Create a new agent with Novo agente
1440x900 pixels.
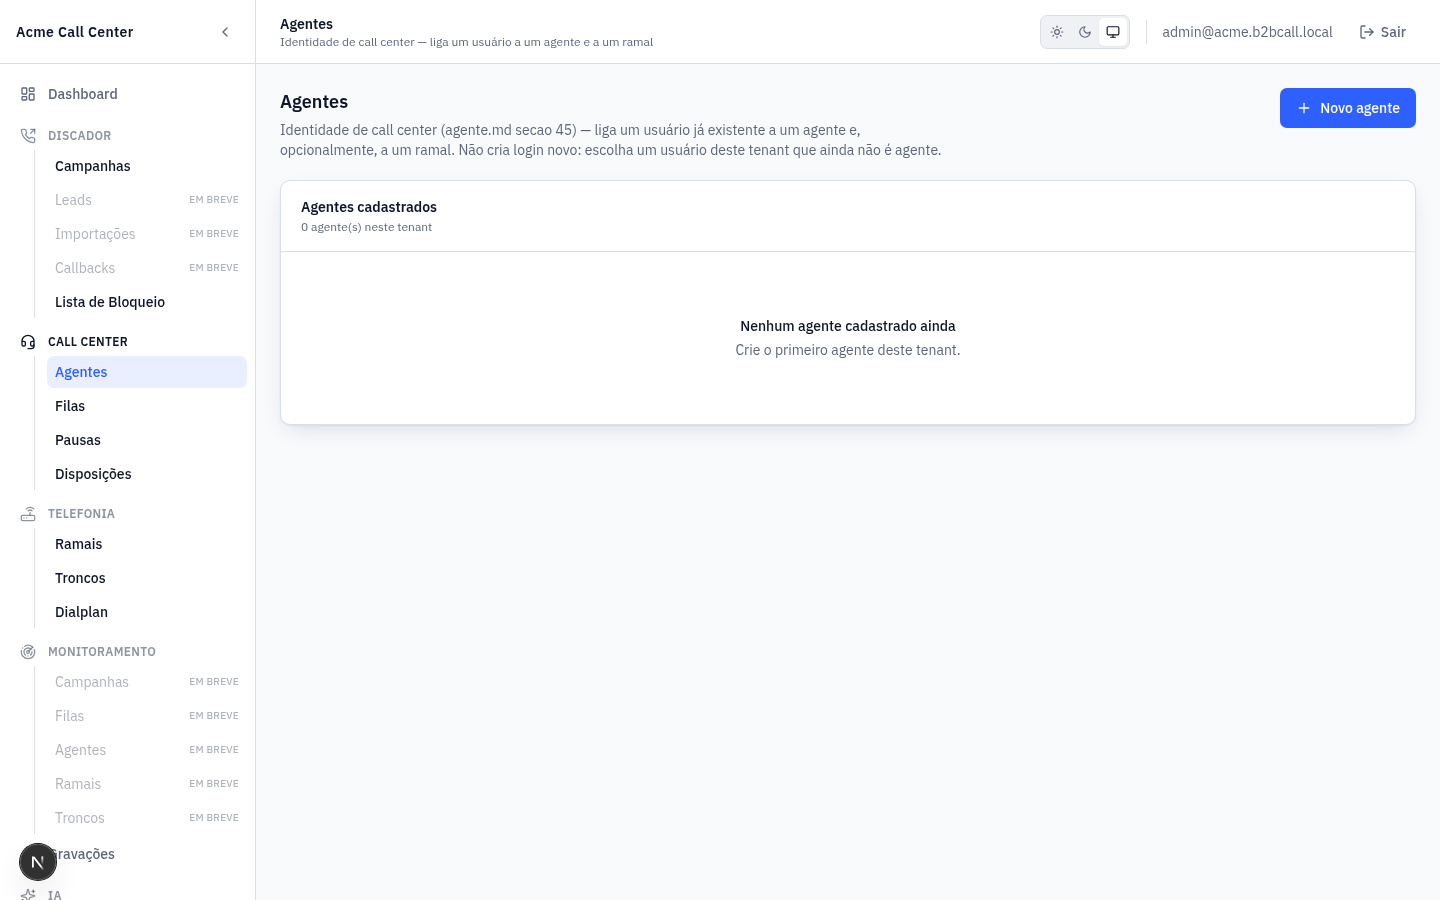(1348, 108)
